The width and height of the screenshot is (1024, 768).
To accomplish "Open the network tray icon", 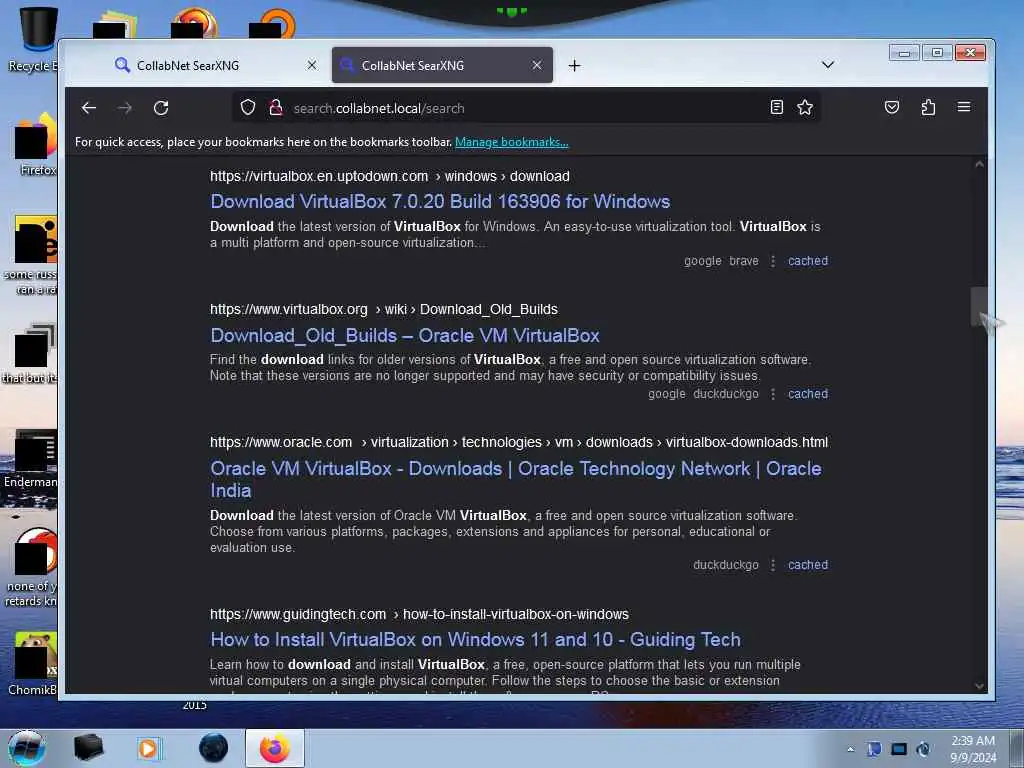I will (899, 749).
